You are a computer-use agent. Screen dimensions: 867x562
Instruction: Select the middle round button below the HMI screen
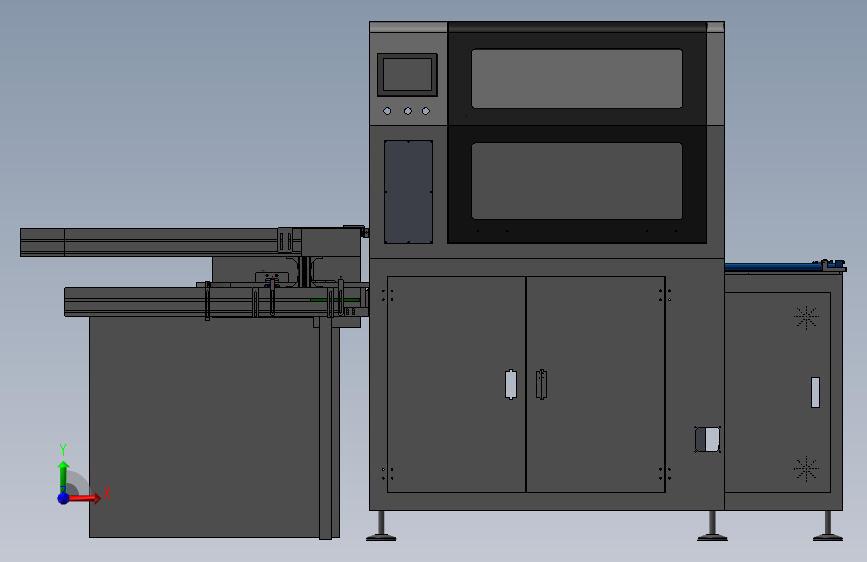[x=408, y=111]
